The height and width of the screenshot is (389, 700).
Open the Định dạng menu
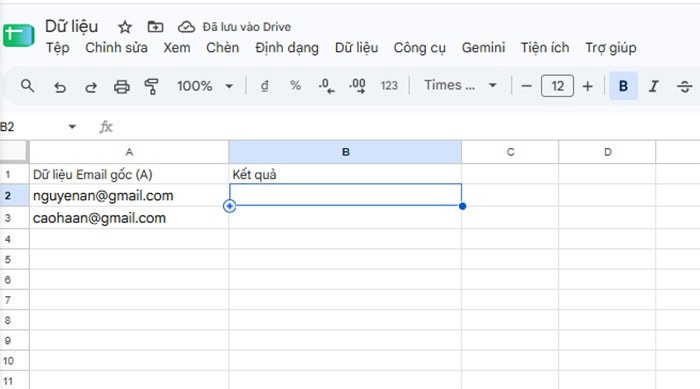[x=287, y=48]
